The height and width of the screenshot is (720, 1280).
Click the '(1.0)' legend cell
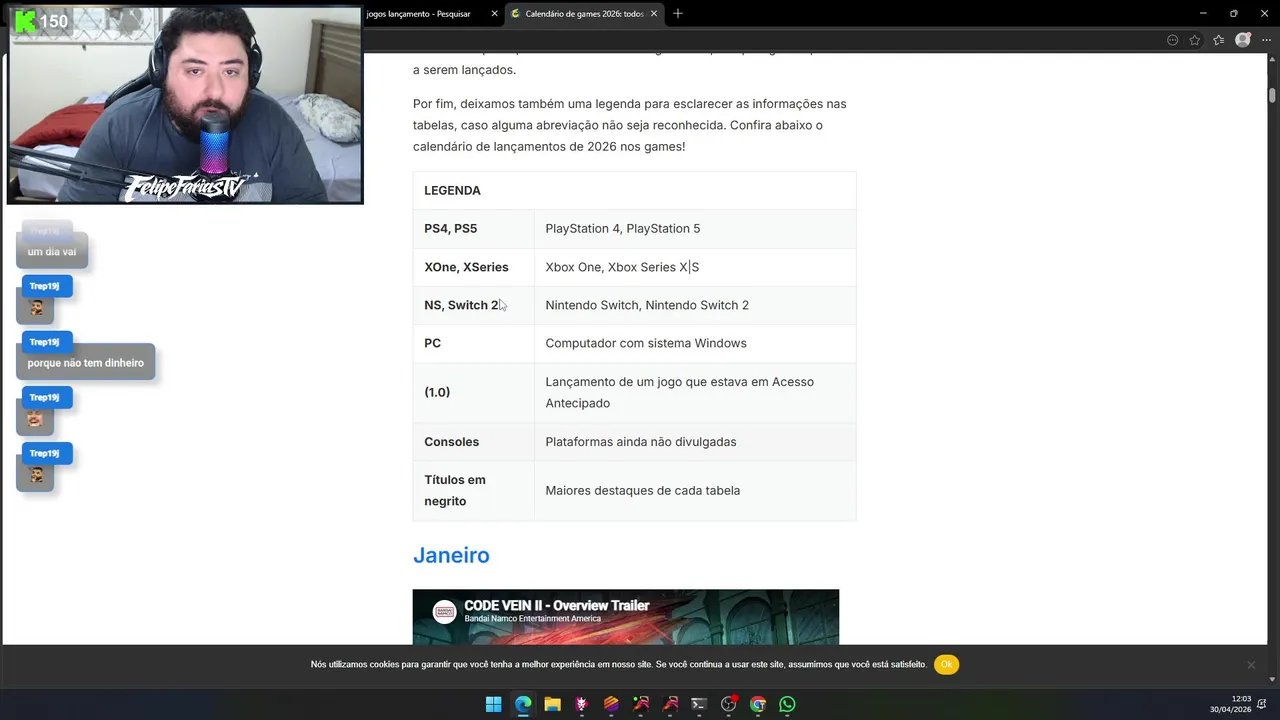473,392
